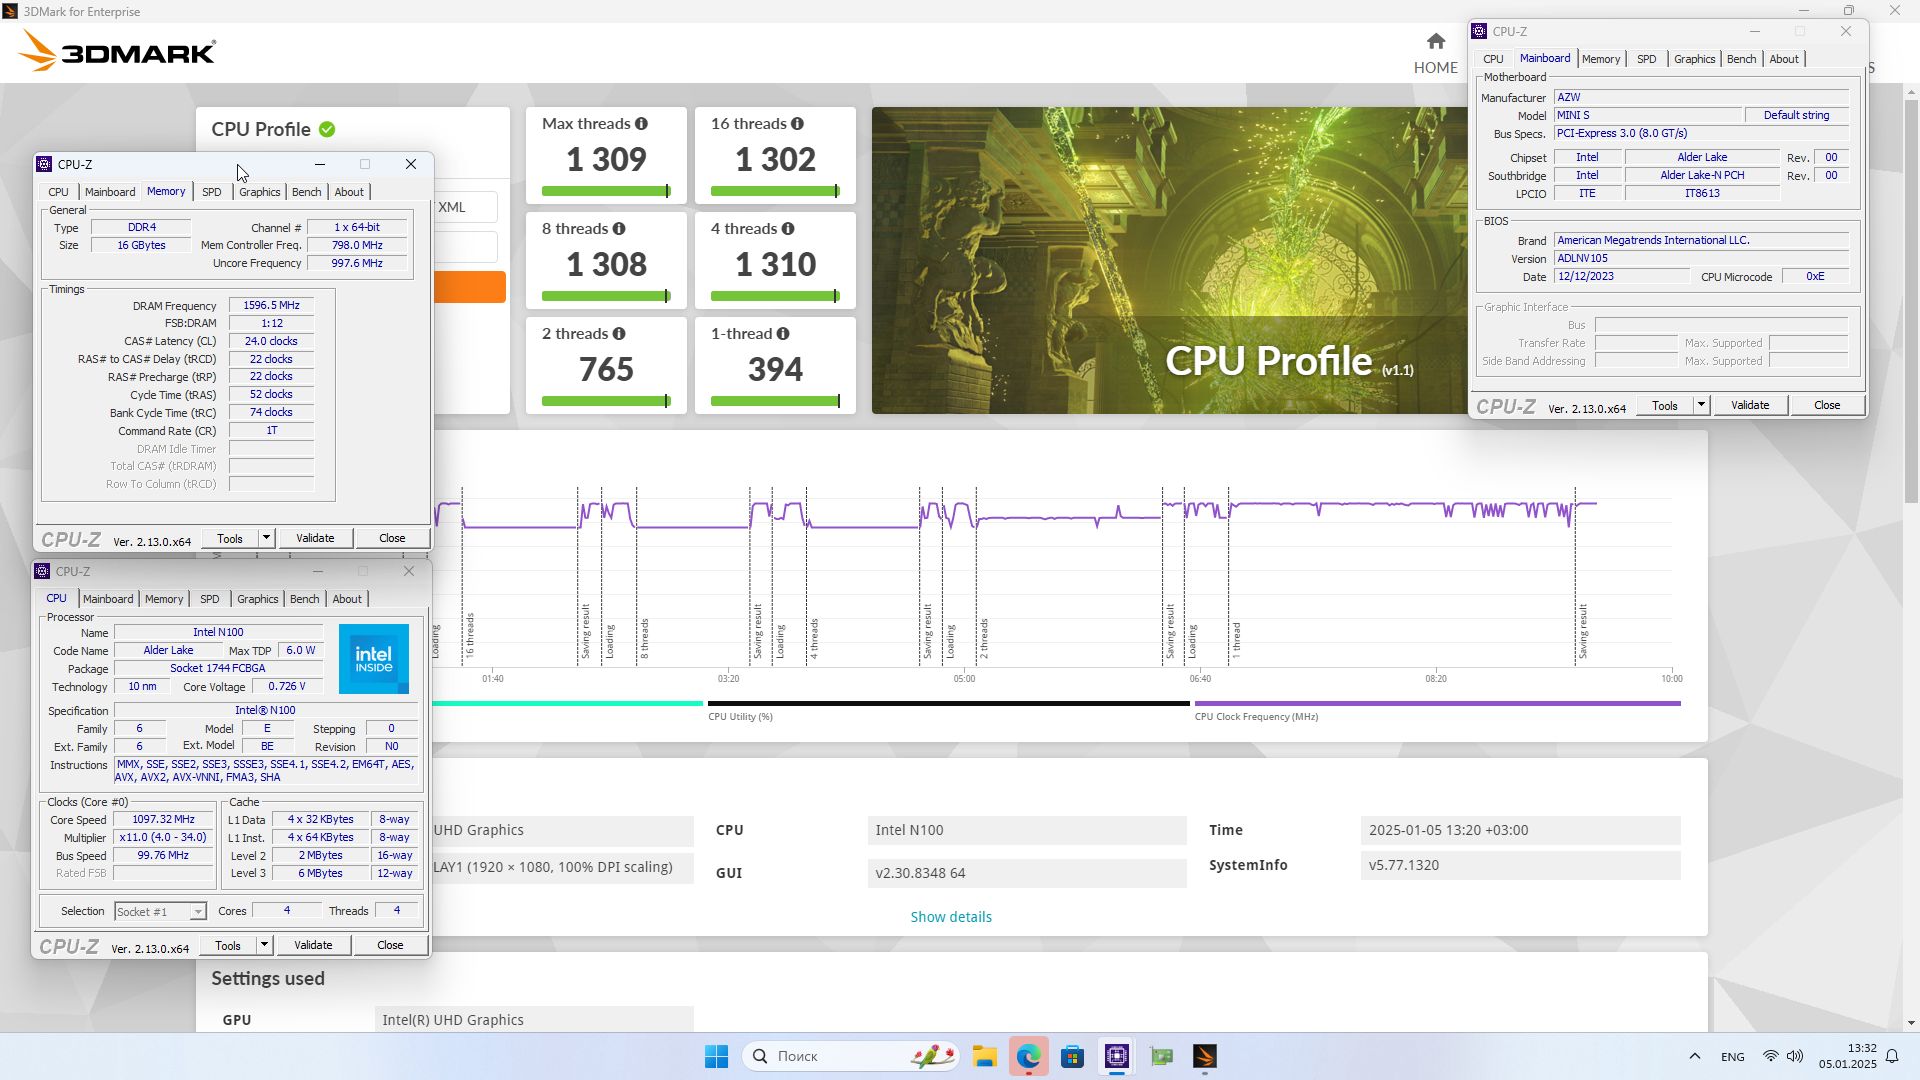
Task: Open the Windows Start menu
Action: [716, 1056]
